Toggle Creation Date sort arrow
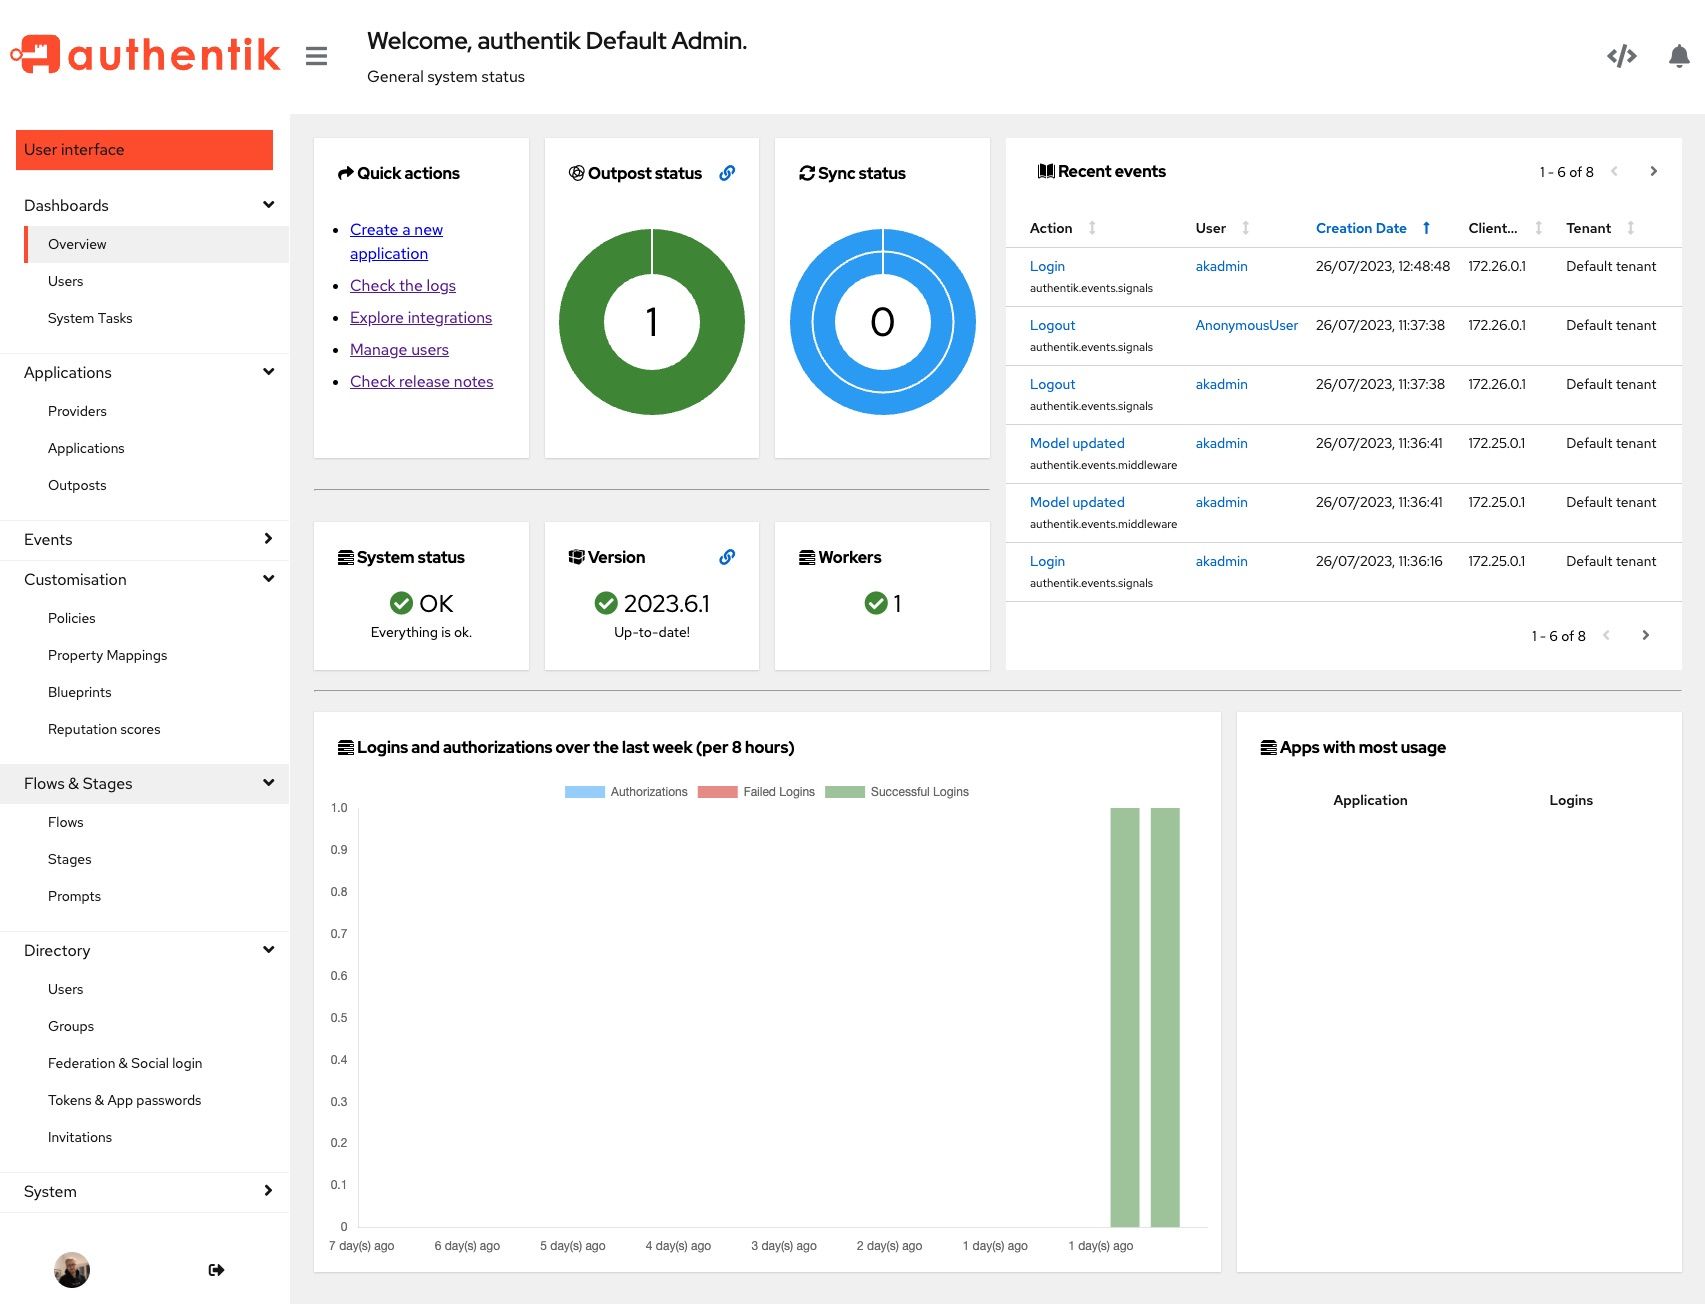Image resolution: width=1705 pixels, height=1304 pixels. 1426,228
